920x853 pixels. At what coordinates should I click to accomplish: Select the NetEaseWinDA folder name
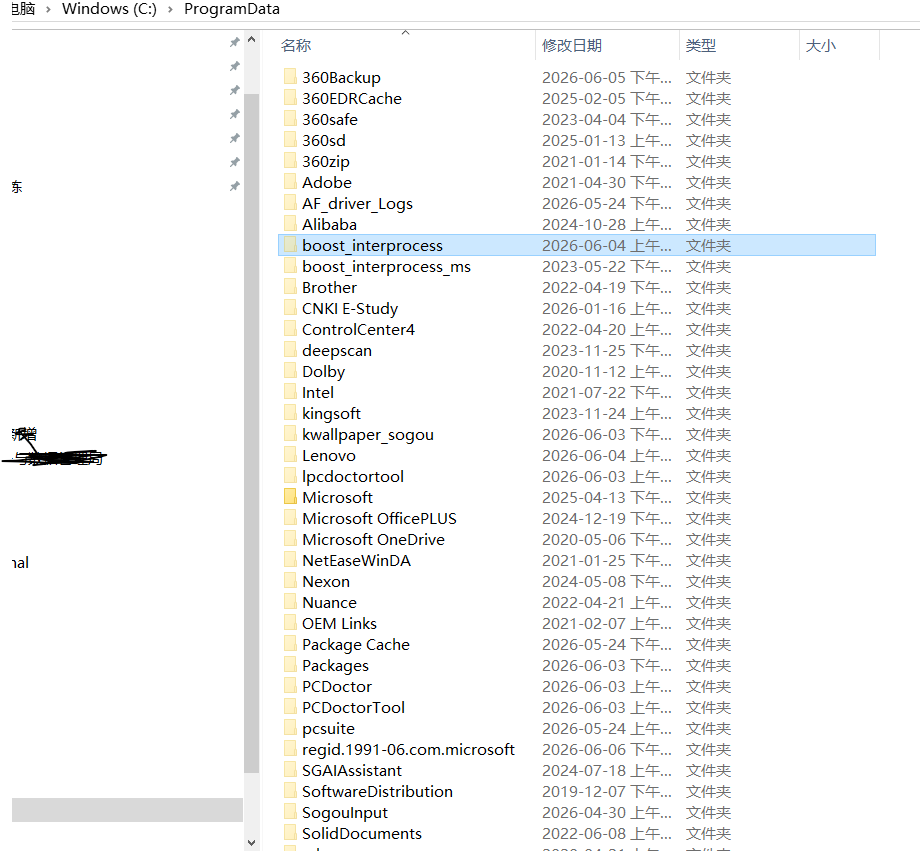click(x=356, y=560)
